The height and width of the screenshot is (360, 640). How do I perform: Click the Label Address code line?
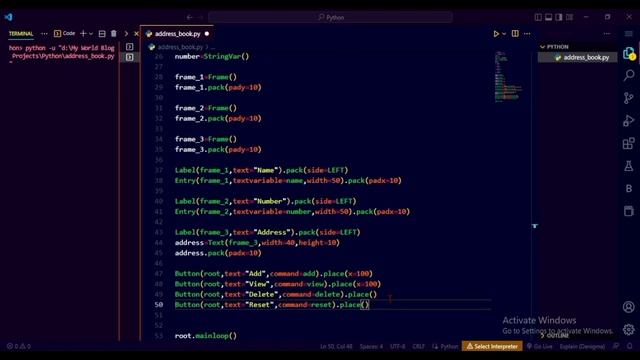[x=267, y=232]
